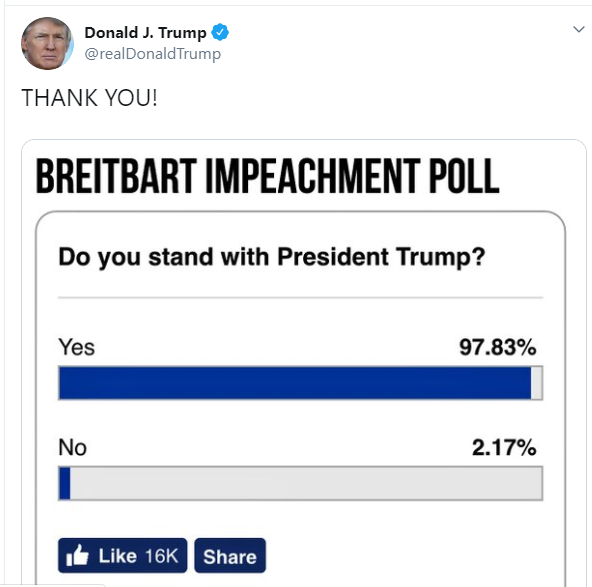Image resolution: width=592 pixels, height=587 pixels.
Task: Click the 16K like count
Action: [161, 556]
